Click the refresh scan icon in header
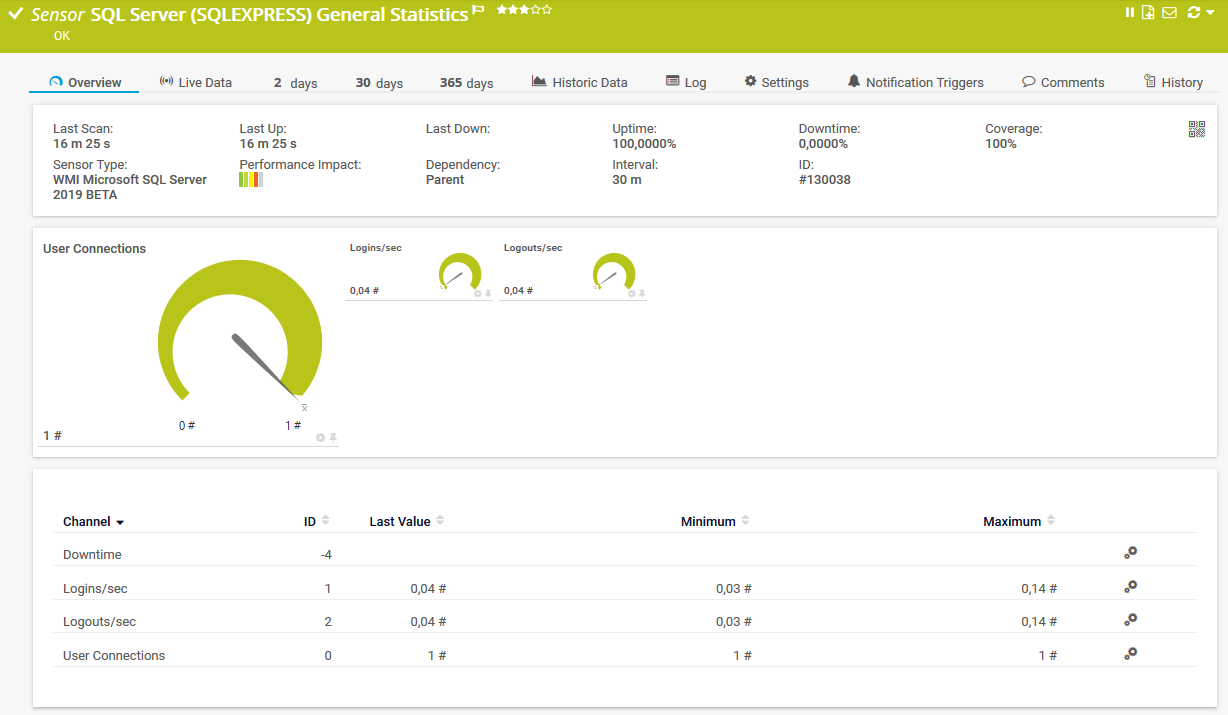The width and height of the screenshot is (1228, 715). (x=1192, y=13)
